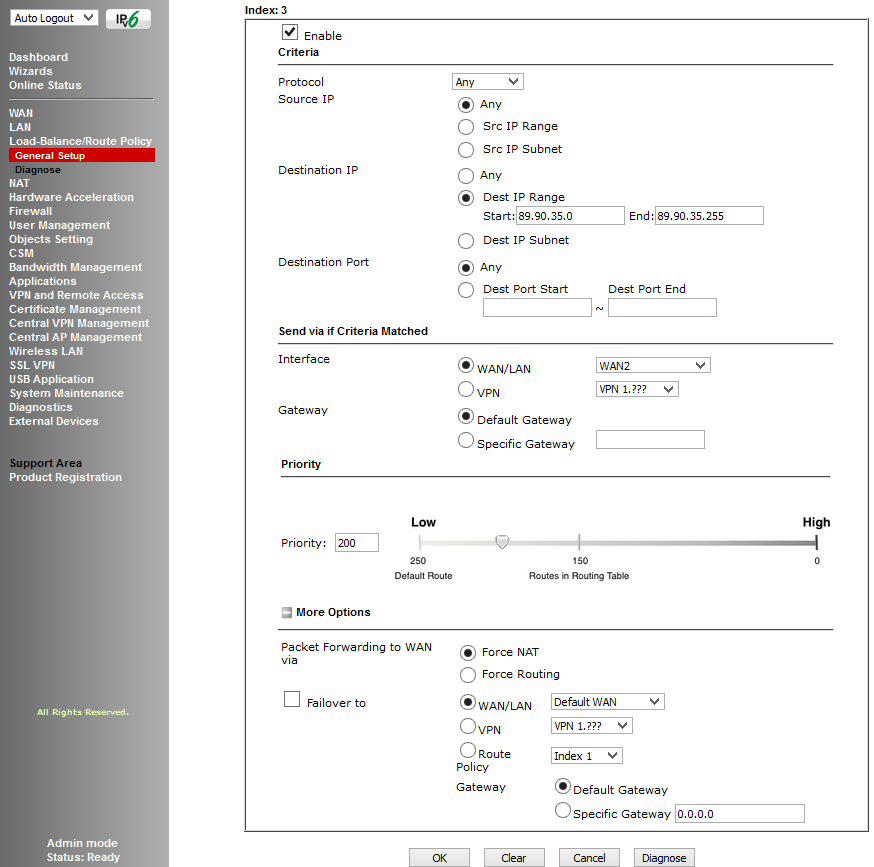Collapse More Options section icon
This screenshot has width=874, height=867.
click(287, 612)
